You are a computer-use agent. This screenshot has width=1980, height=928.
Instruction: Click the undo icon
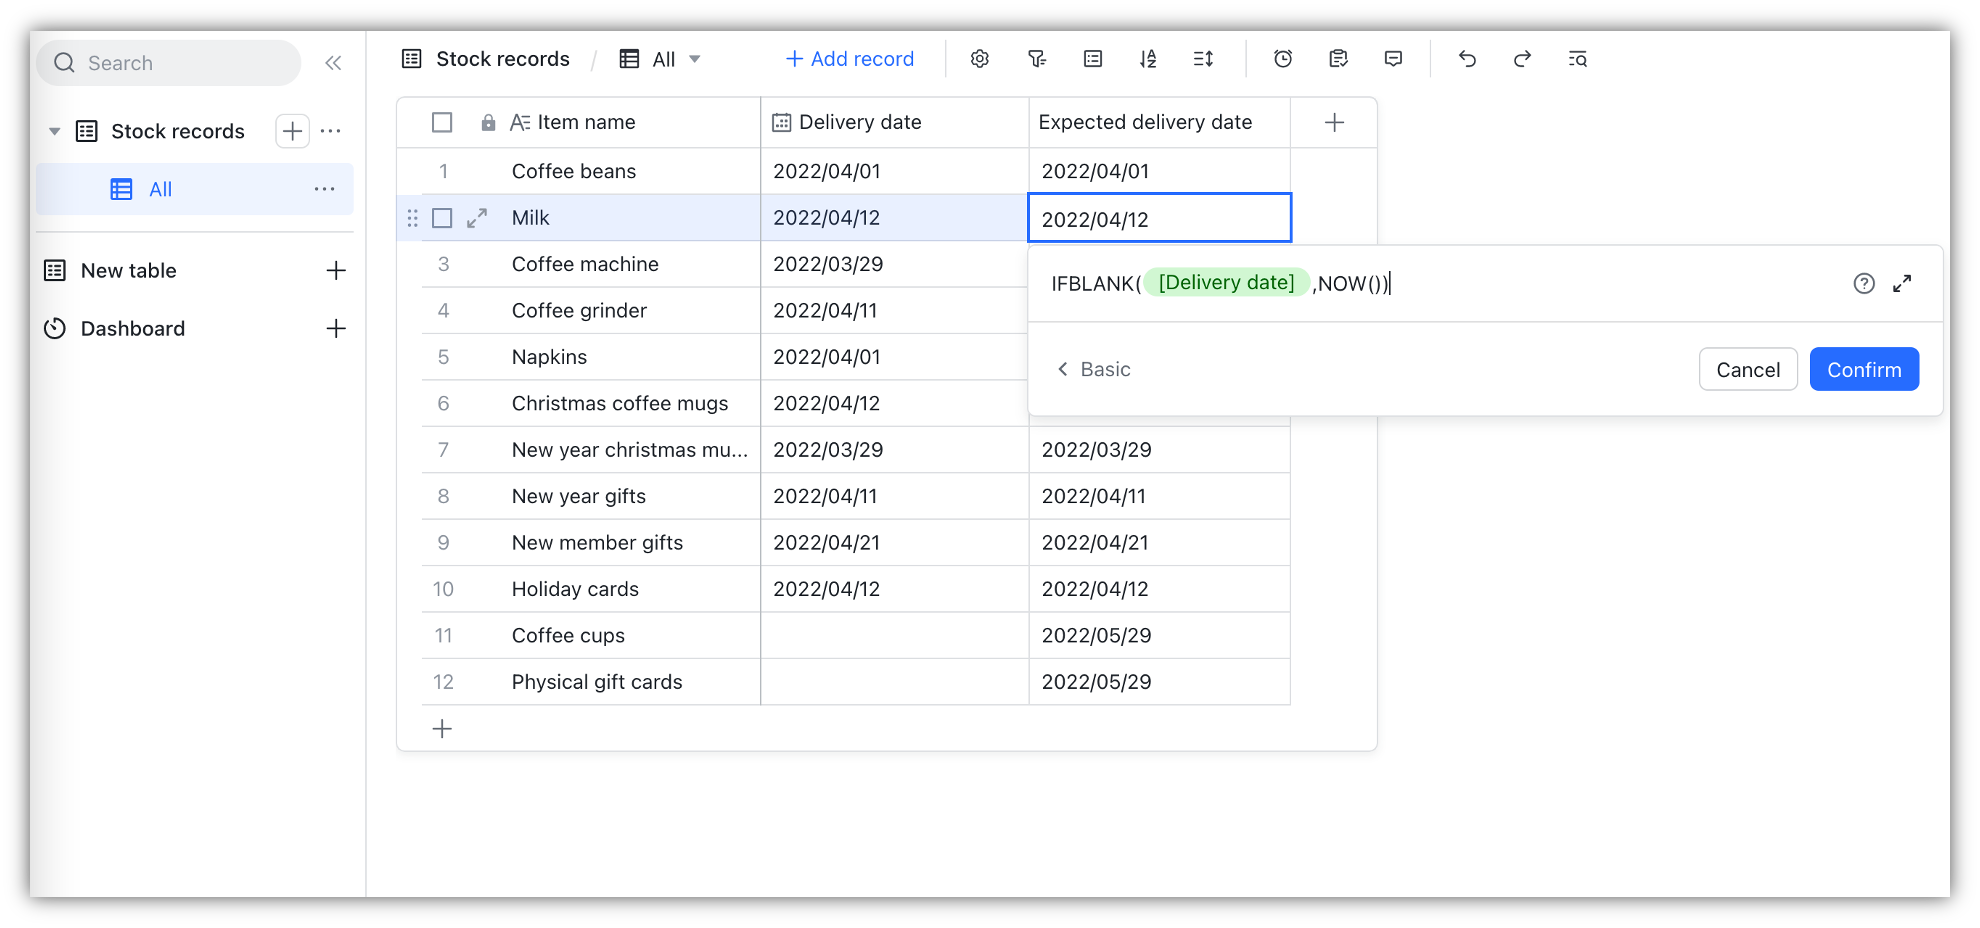pos(1467,59)
